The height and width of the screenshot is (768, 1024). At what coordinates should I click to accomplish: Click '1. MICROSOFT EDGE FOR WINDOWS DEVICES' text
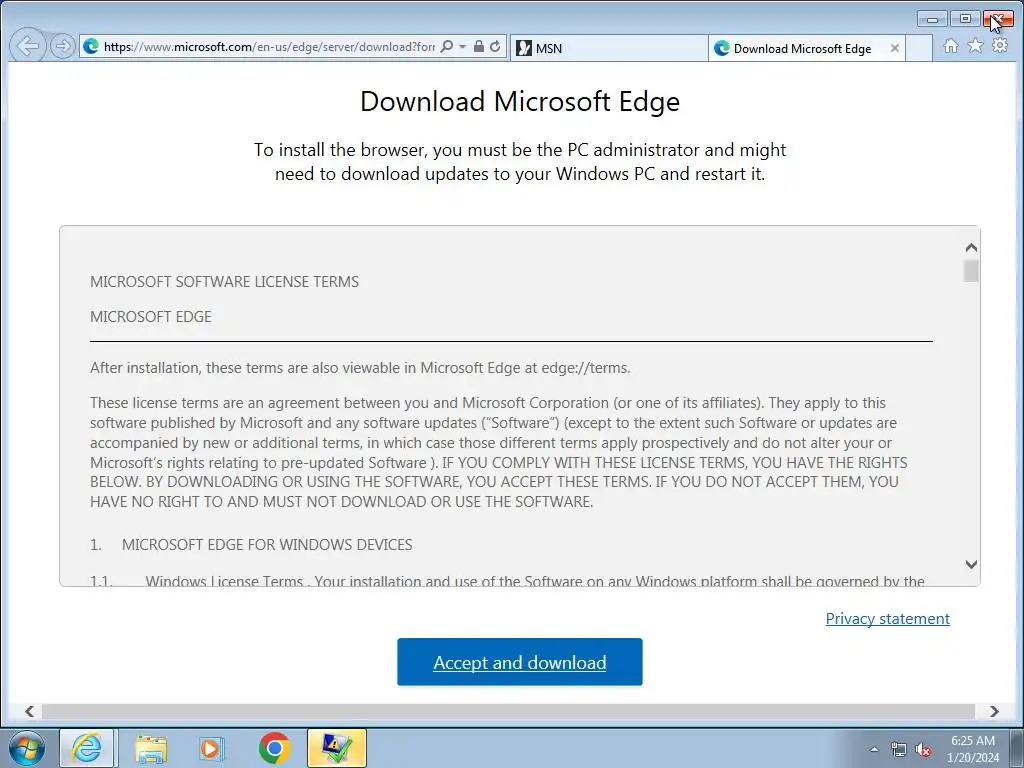[x=251, y=545]
